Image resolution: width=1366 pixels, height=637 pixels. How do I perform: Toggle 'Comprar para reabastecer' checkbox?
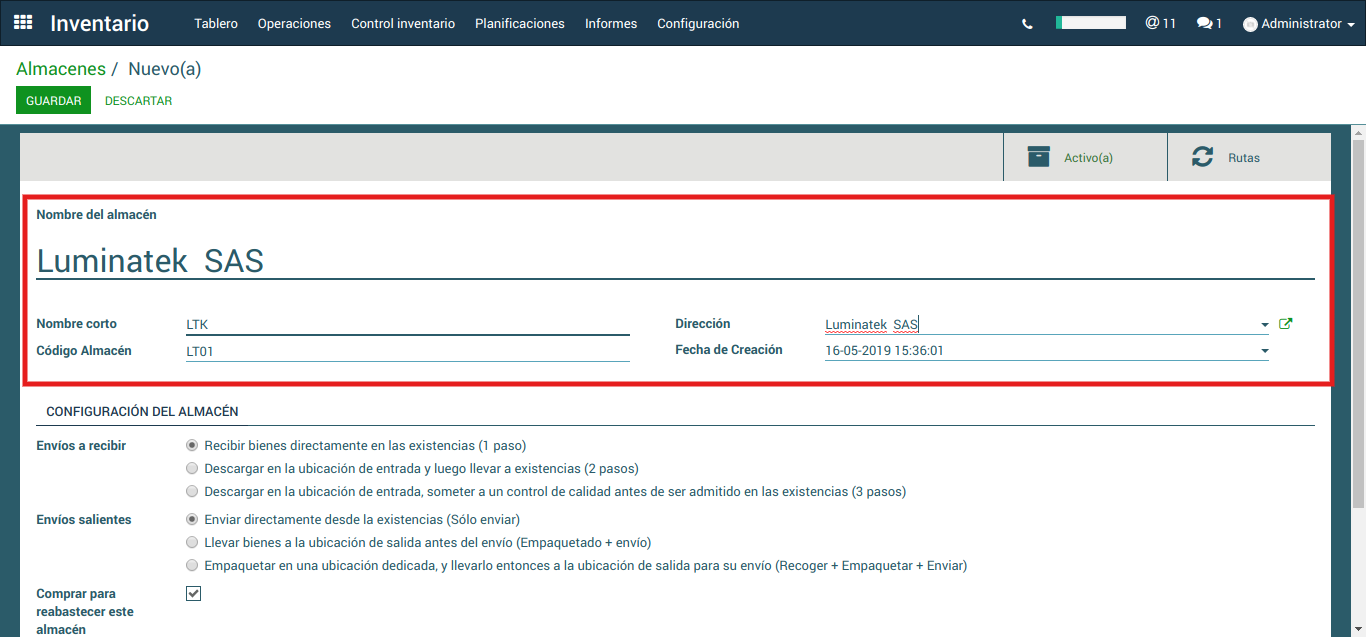point(194,594)
